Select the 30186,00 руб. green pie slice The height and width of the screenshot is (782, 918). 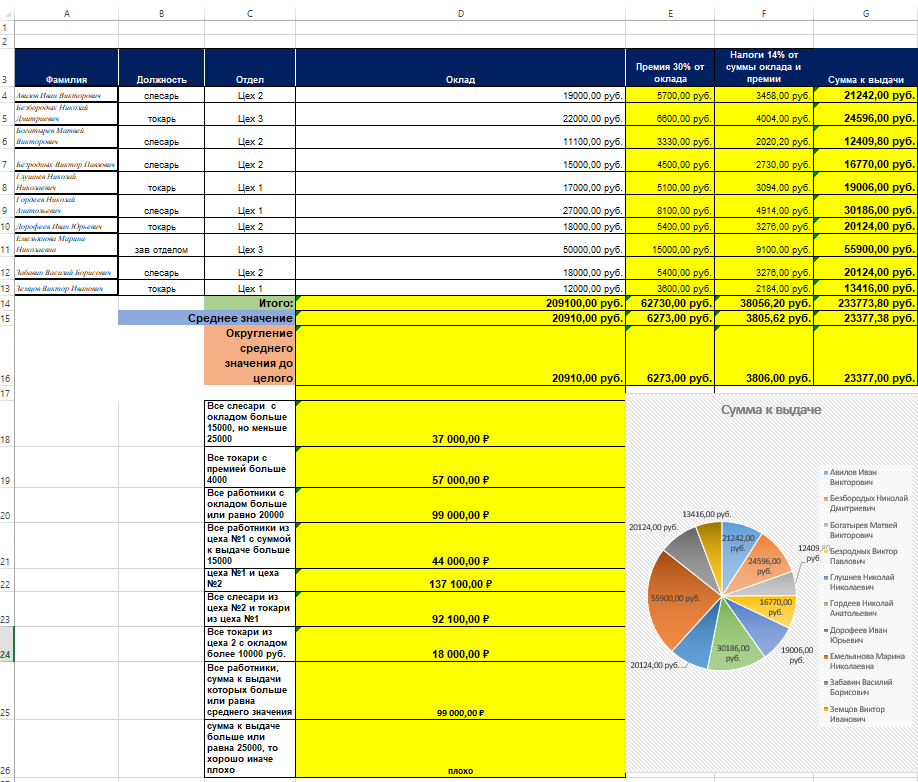(x=734, y=640)
